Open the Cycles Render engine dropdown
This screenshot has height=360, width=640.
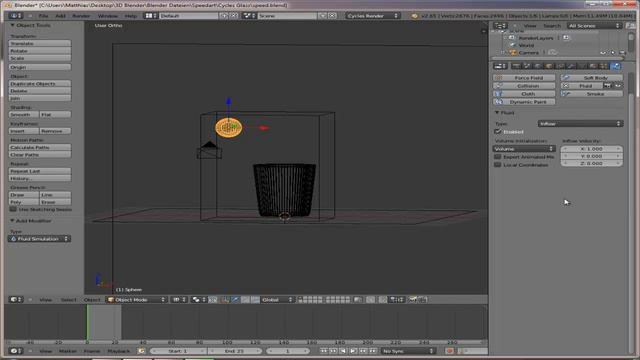pos(372,16)
